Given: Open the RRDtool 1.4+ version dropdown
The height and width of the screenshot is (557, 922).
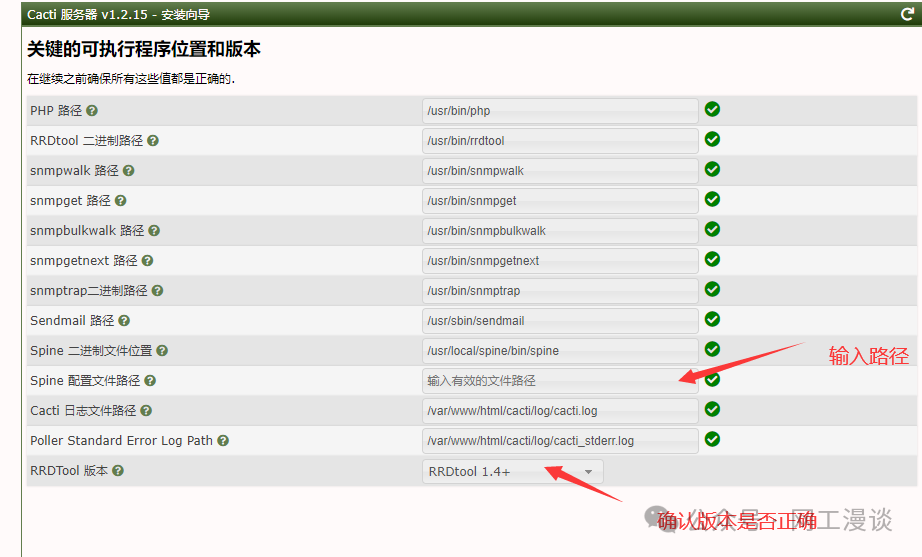Looking at the screenshot, I should [513, 472].
